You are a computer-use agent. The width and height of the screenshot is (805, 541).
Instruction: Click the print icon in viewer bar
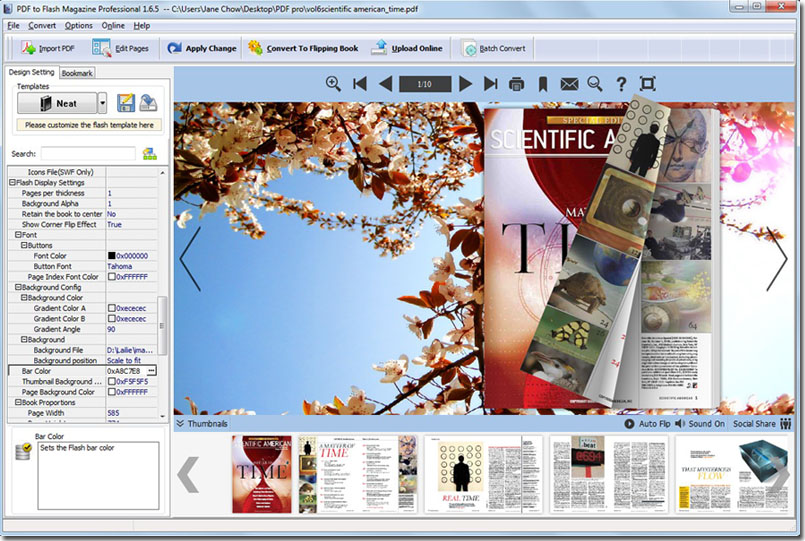516,84
